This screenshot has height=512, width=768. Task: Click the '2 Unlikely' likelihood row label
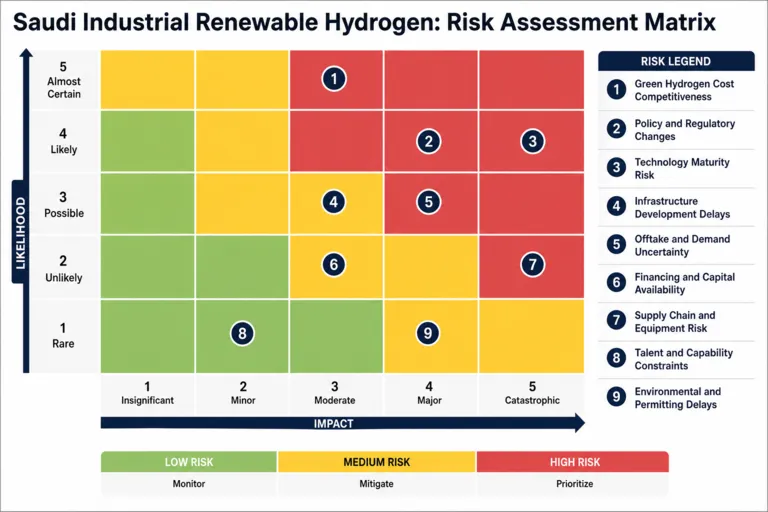[x=64, y=269]
